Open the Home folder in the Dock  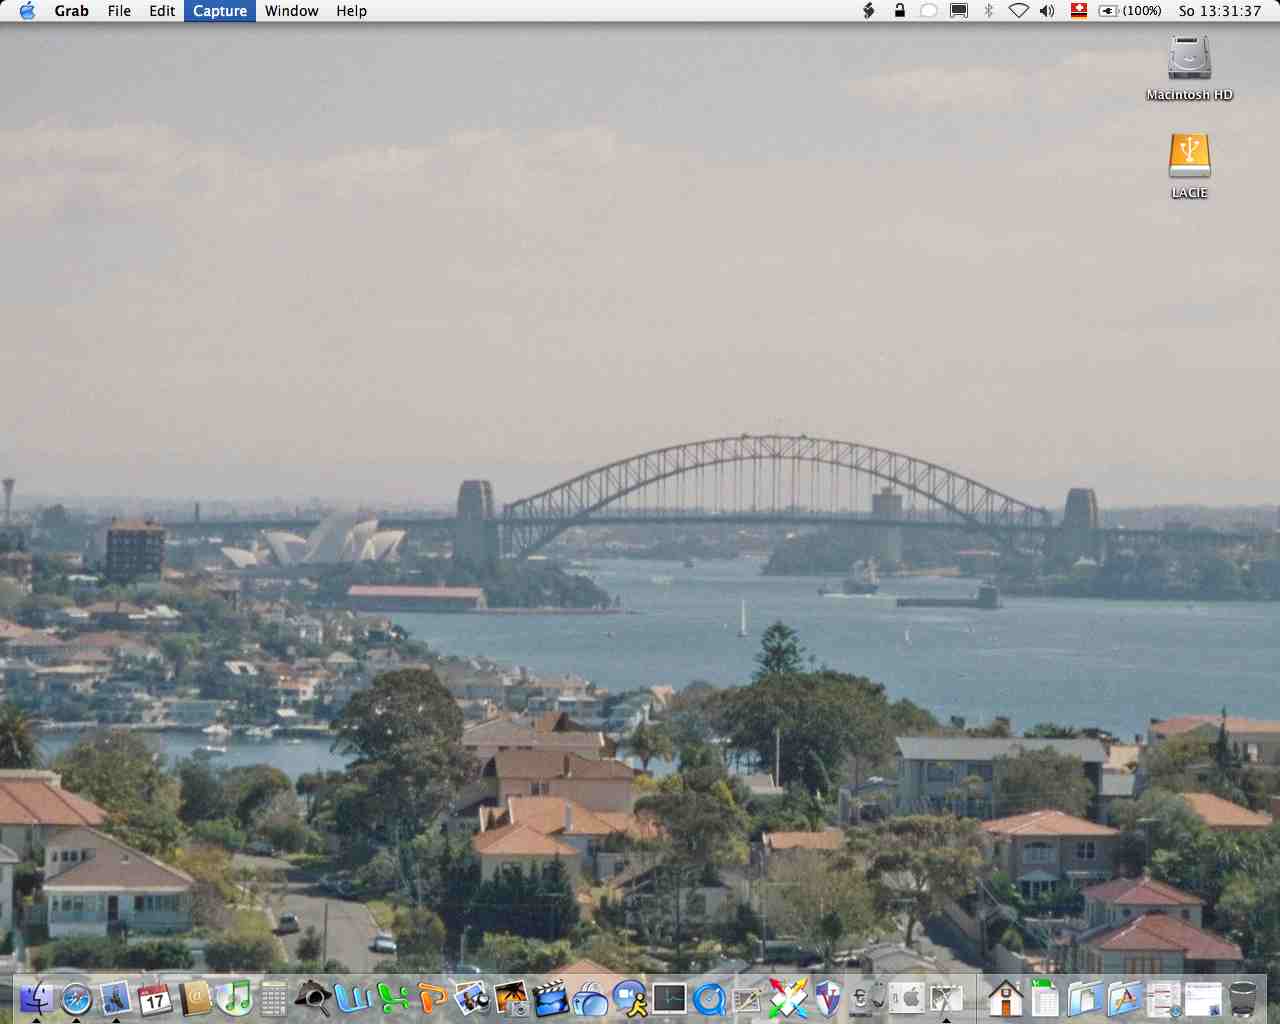pyautogui.click(x=1005, y=998)
